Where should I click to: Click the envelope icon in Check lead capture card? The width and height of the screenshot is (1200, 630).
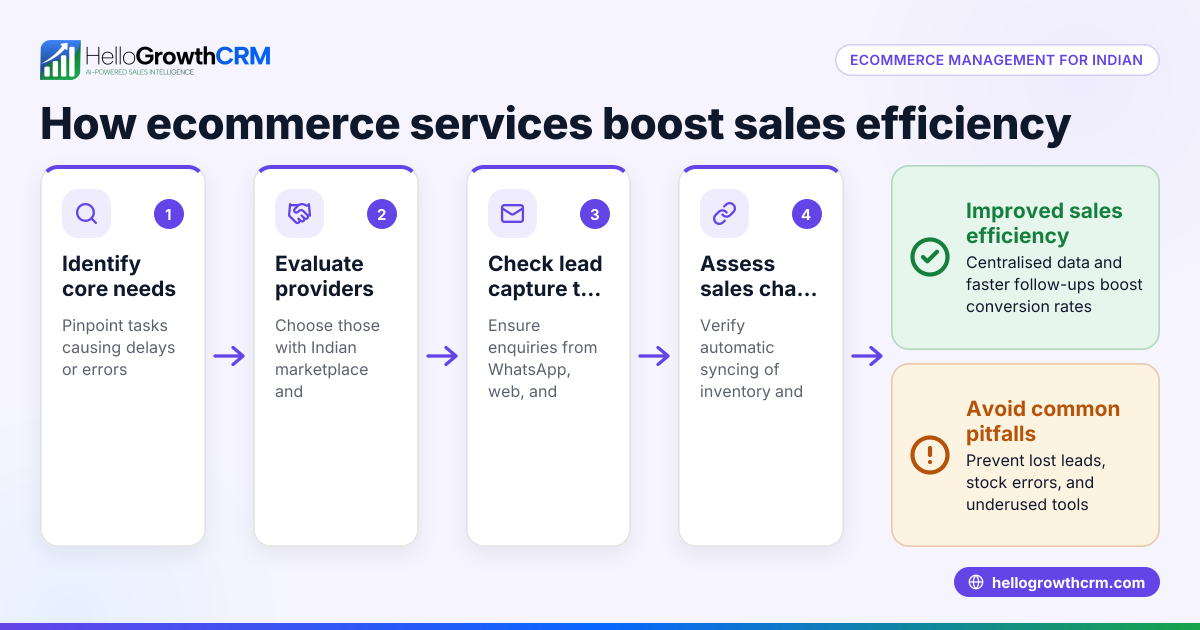512,214
